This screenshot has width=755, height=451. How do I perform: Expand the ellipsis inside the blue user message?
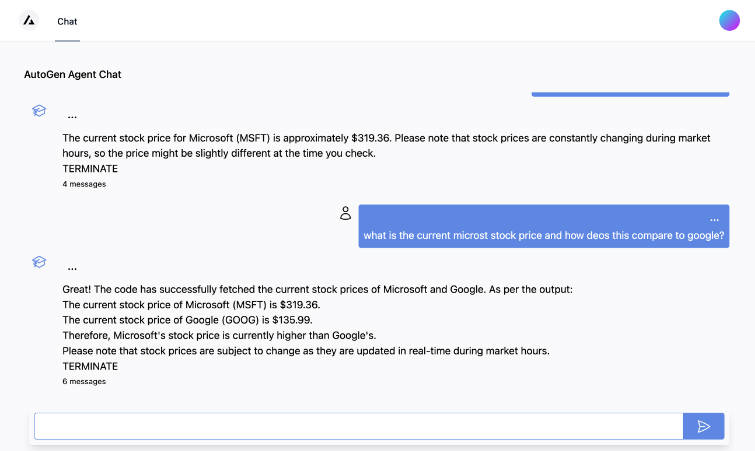pyautogui.click(x=713, y=219)
